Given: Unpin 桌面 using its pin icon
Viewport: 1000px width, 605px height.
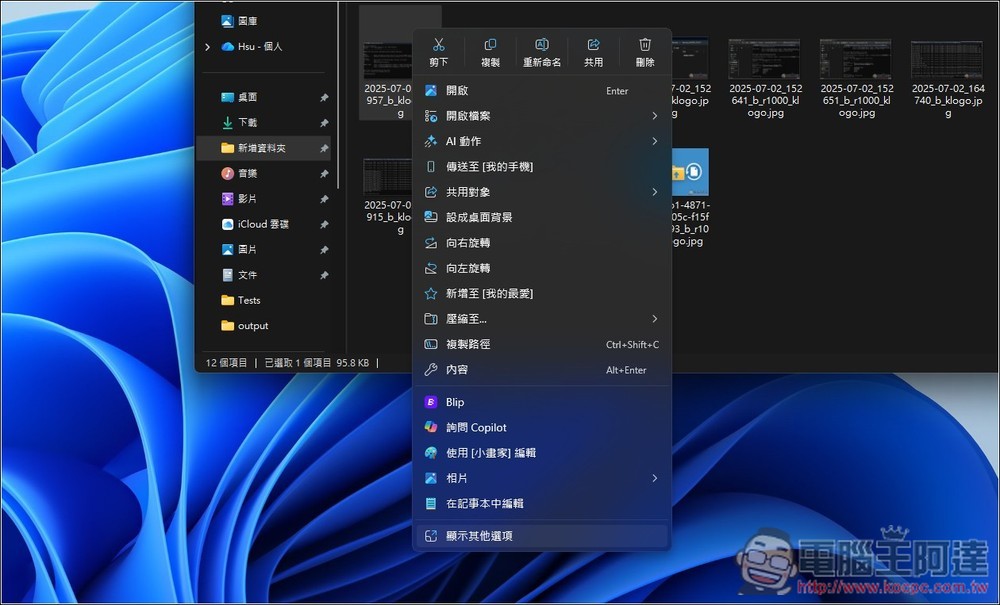Looking at the screenshot, I should 324,98.
